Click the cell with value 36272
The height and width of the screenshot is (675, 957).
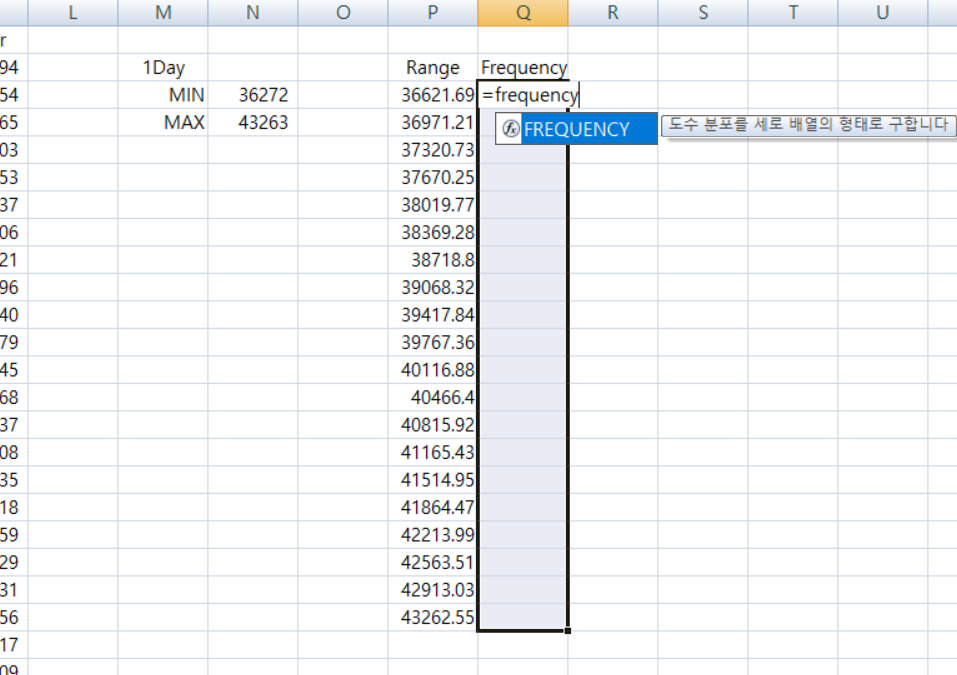click(x=253, y=95)
